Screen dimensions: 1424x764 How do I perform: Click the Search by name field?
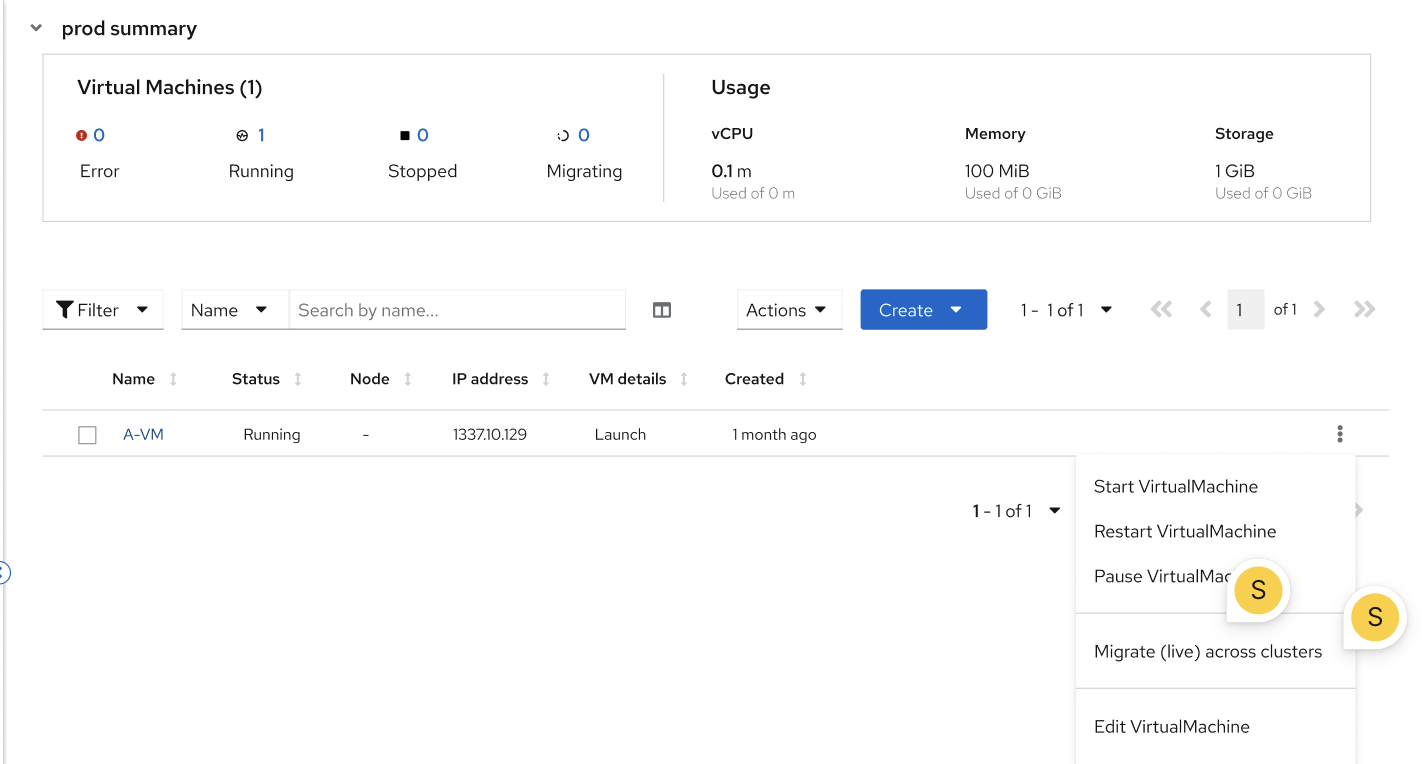click(457, 310)
